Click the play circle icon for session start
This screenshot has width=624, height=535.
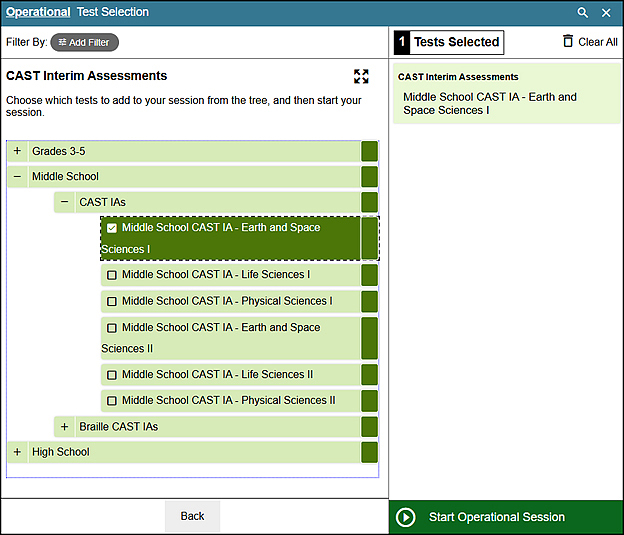[406, 517]
